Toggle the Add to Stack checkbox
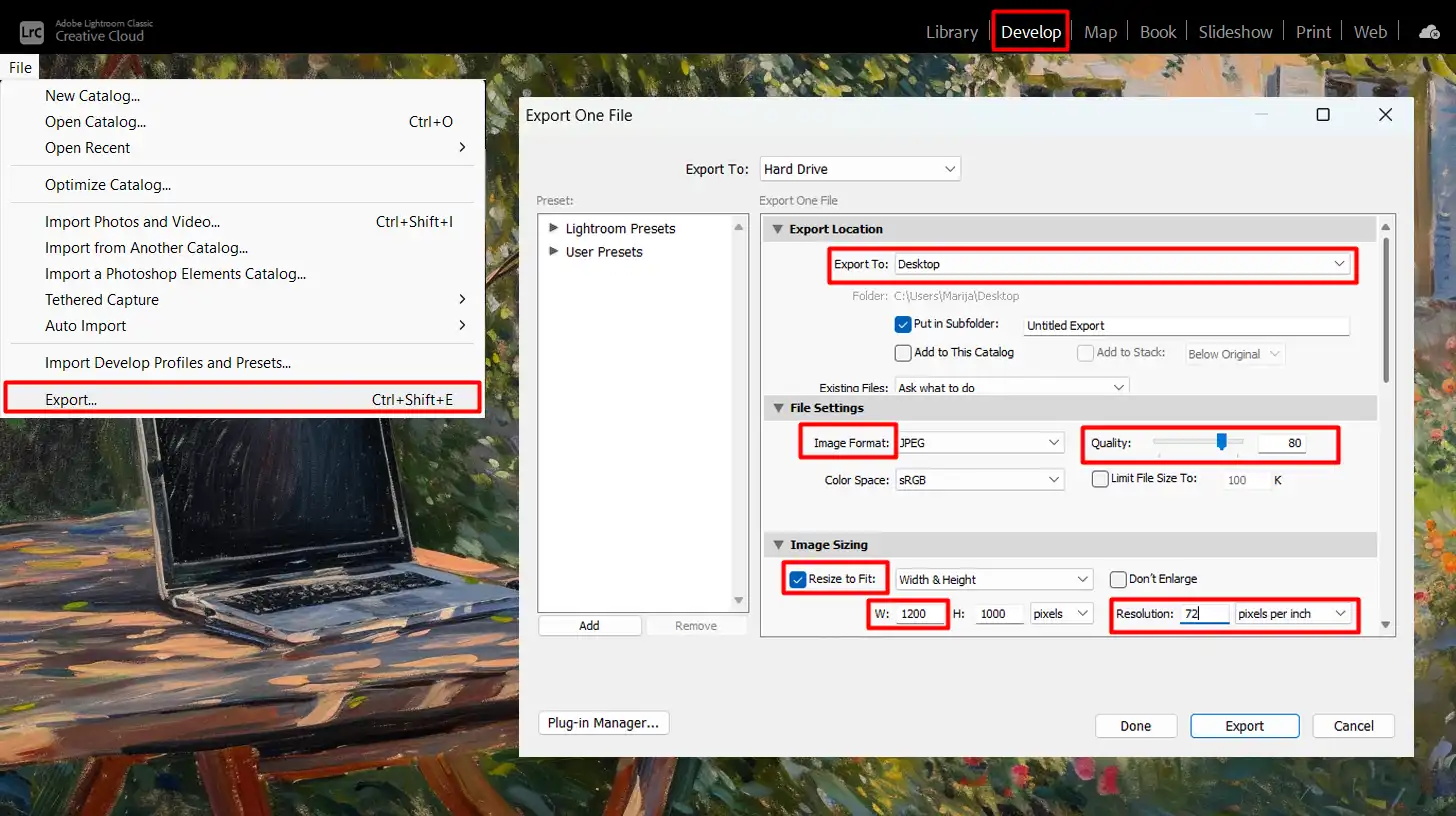1456x816 pixels. (1085, 353)
